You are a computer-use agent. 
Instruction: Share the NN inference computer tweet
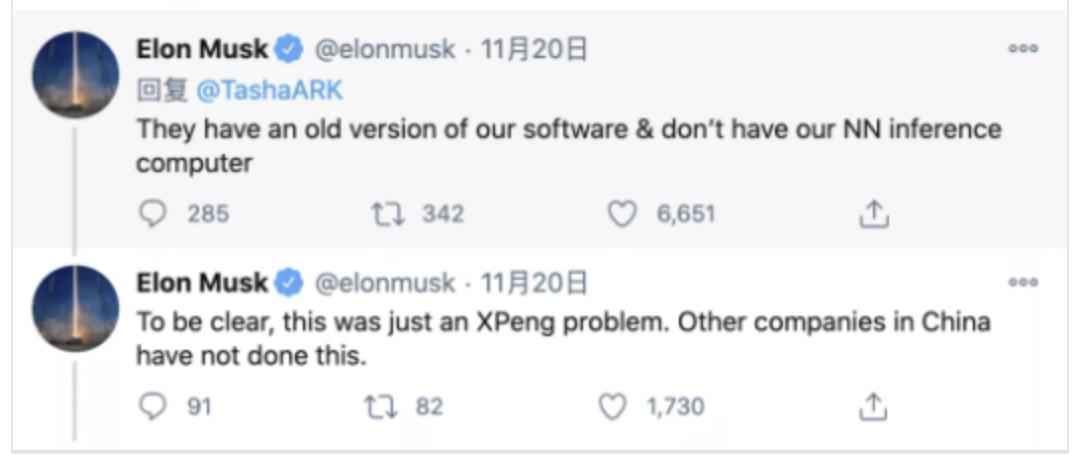[873, 213]
